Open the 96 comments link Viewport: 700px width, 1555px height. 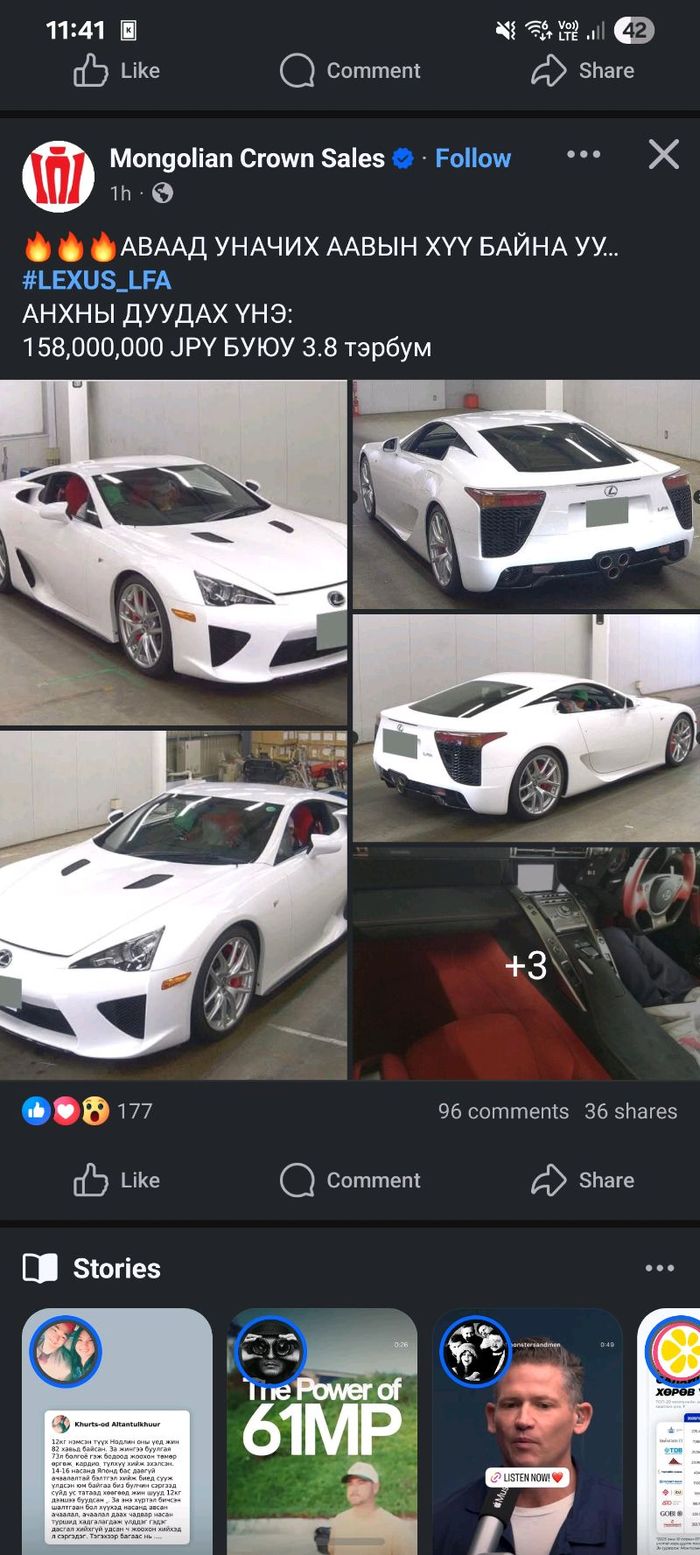pos(503,1111)
